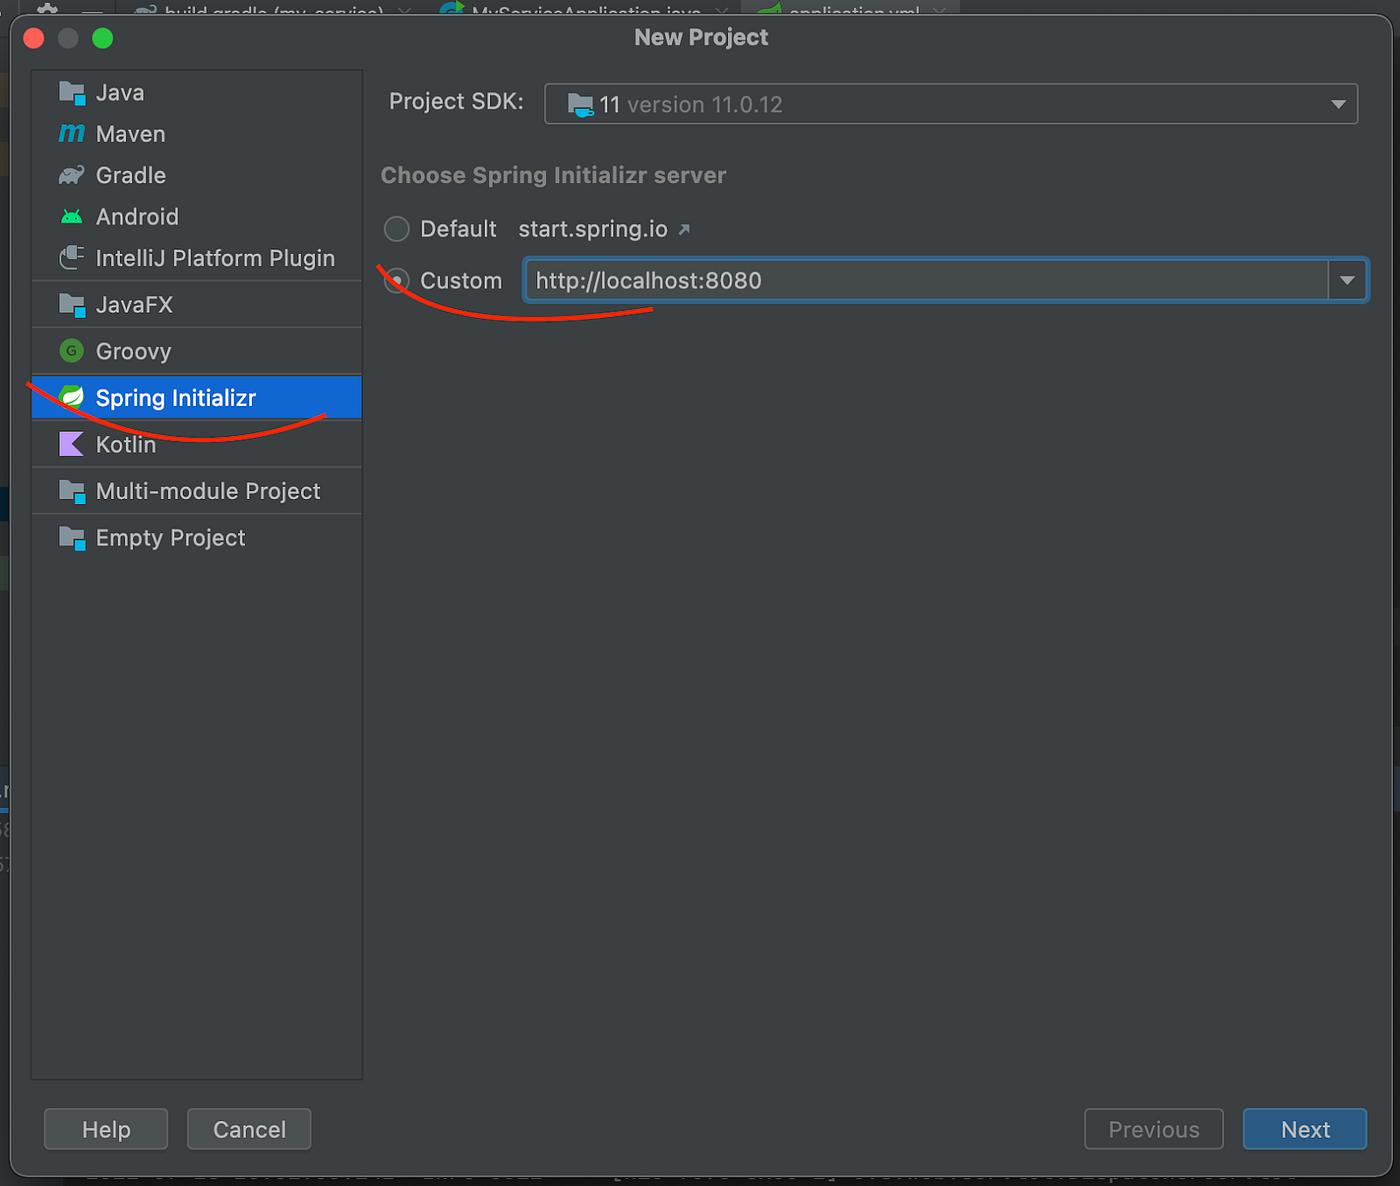Image resolution: width=1400 pixels, height=1186 pixels.
Task: Click the green Android robot icon
Action: coord(72,217)
